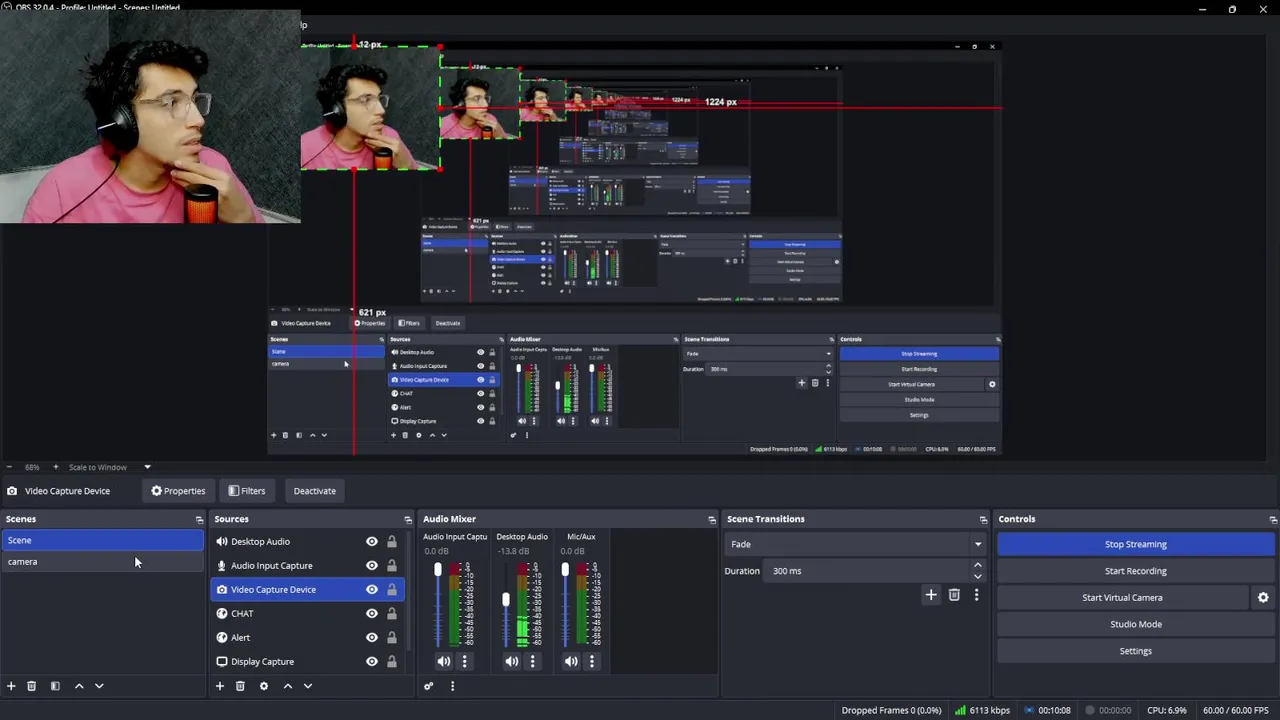Pop out the Scene Transitions dock
The width and height of the screenshot is (1280, 720).
click(x=983, y=520)
